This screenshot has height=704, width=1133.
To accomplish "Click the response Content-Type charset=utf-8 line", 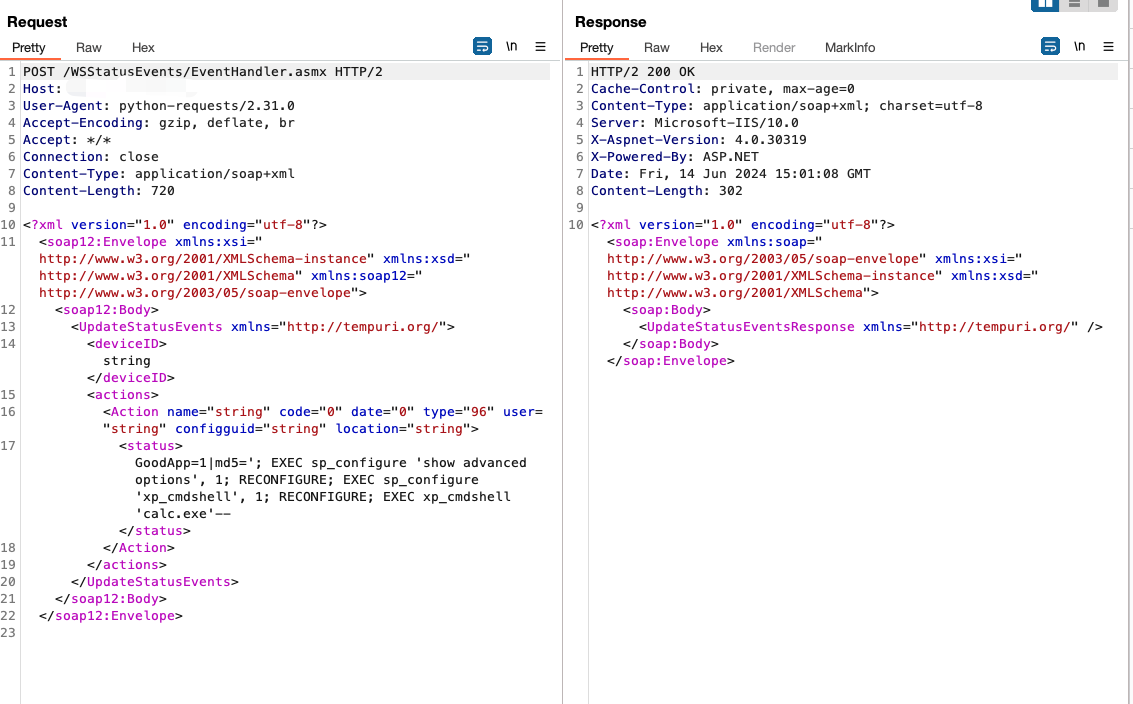I will coord(787,106).
